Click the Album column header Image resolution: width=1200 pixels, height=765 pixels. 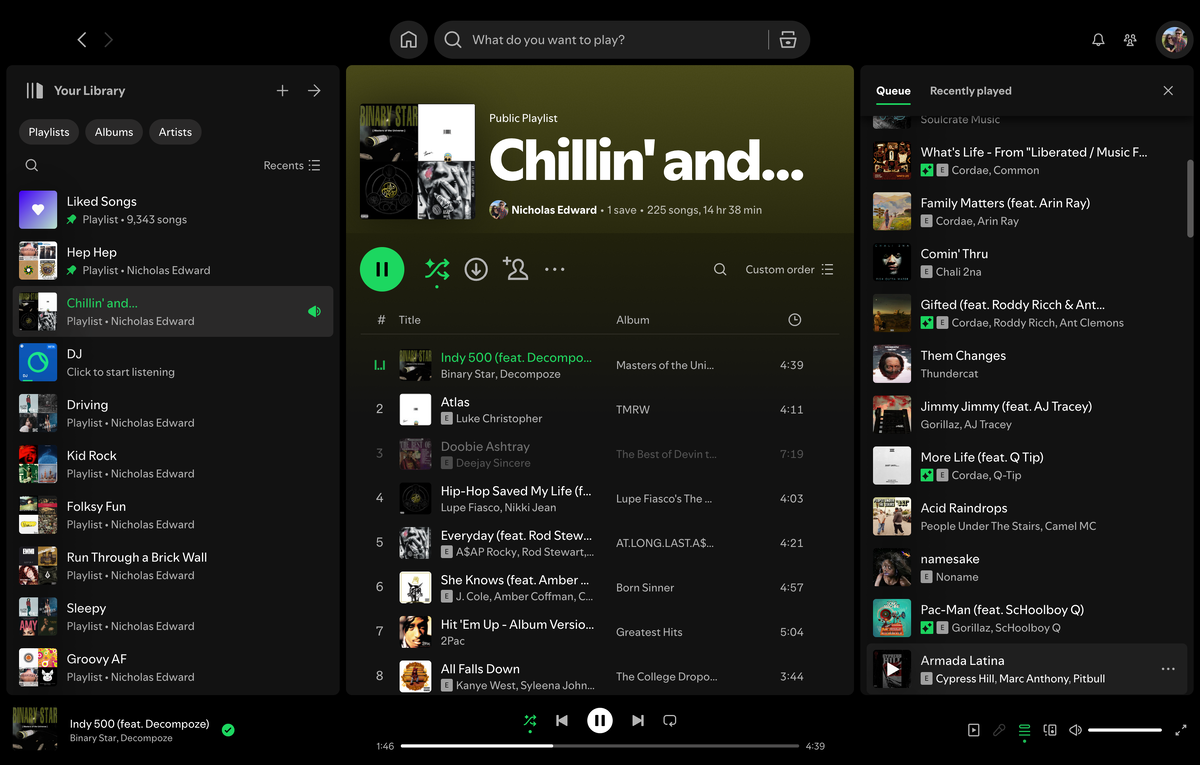coord(633,320)
